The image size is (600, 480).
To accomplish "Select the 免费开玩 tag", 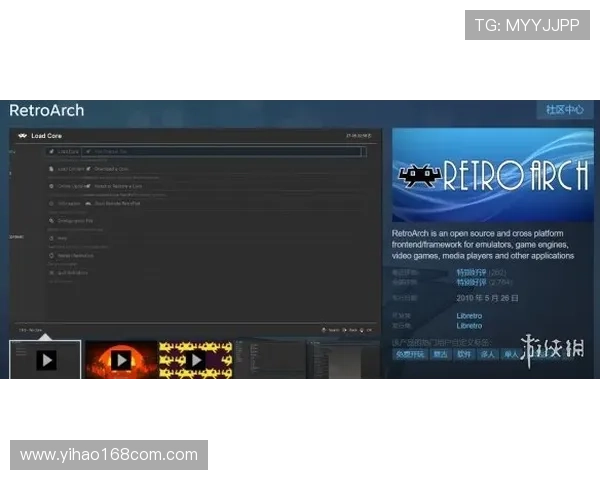I will pos(410,354).
